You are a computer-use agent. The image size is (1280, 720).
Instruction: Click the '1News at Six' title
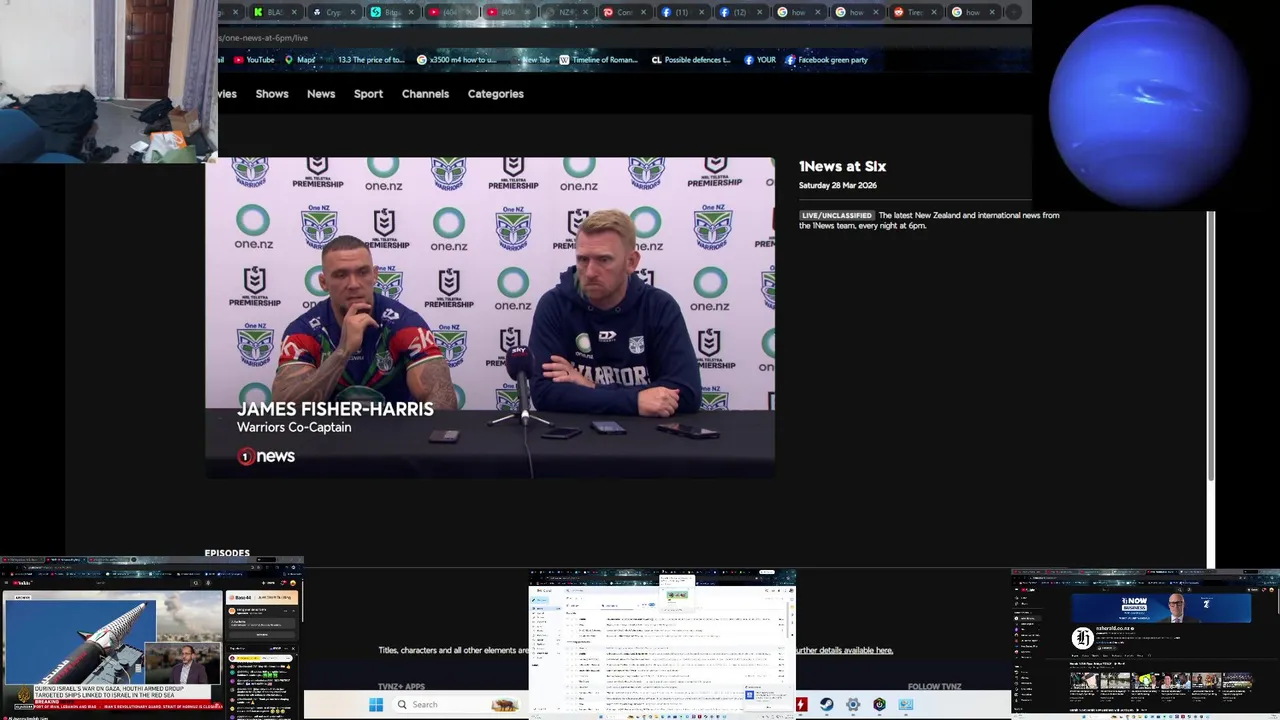842,167
